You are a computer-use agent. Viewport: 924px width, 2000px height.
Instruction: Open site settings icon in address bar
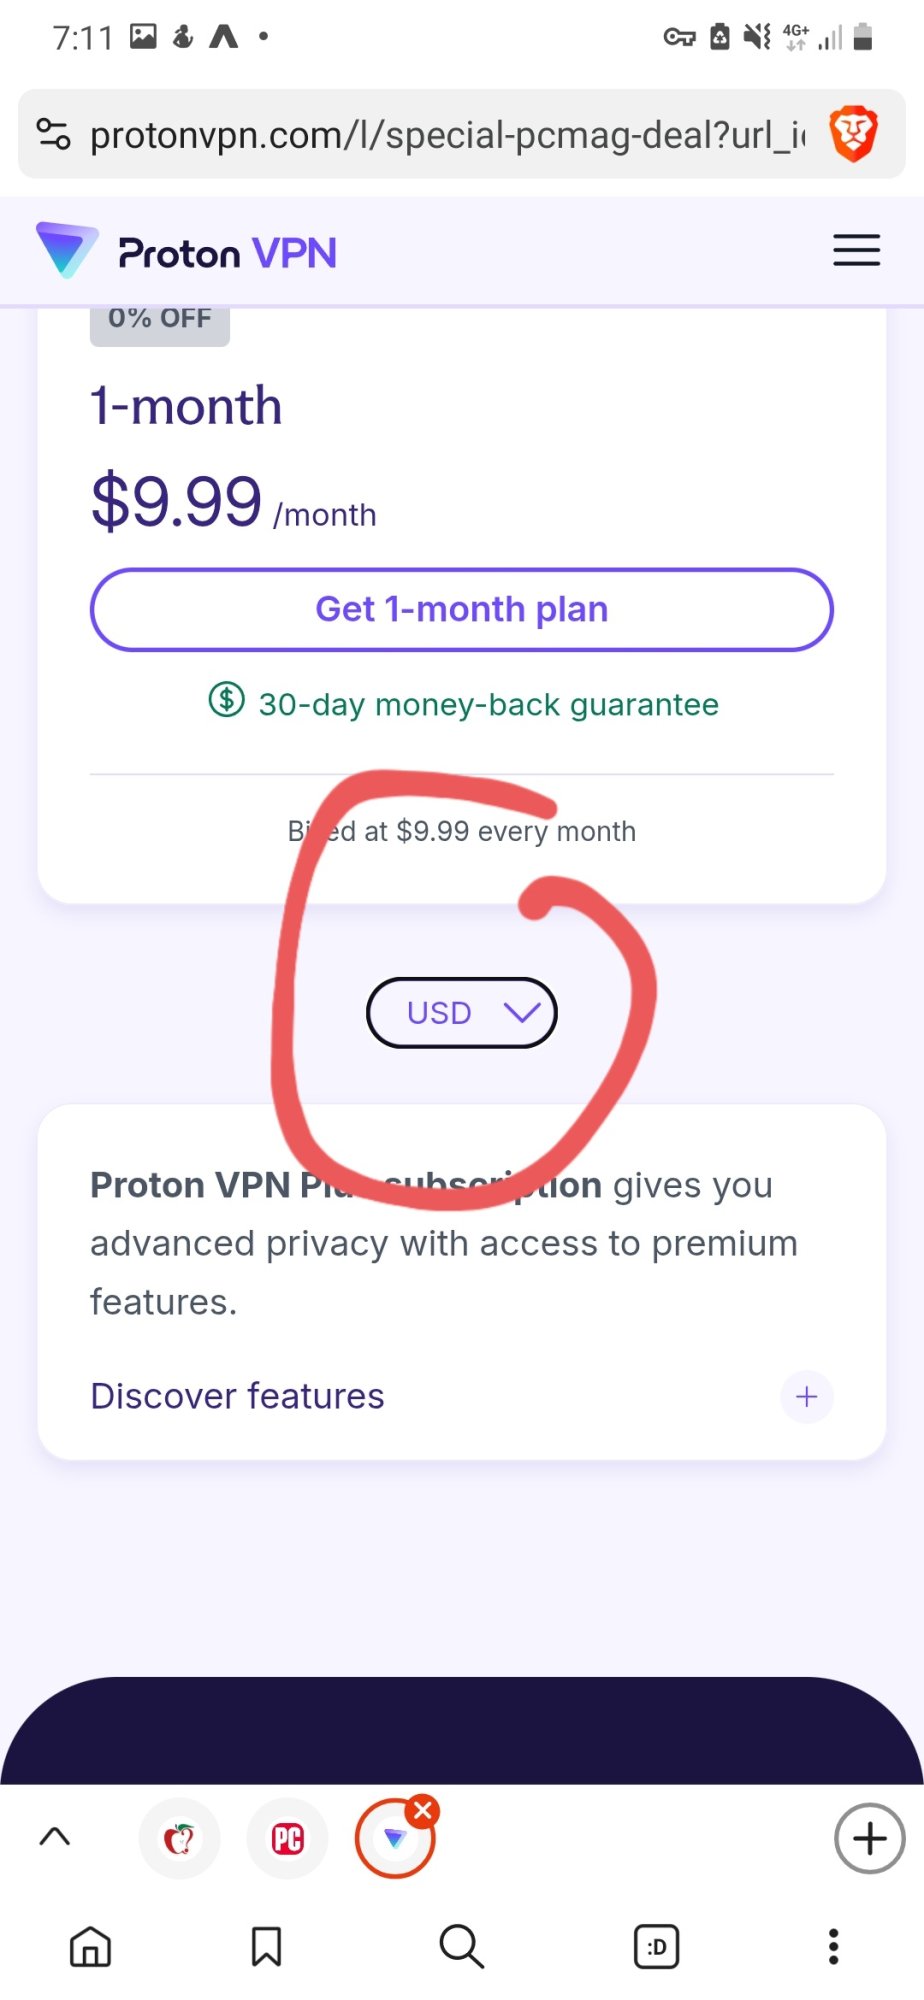point(53,134)
